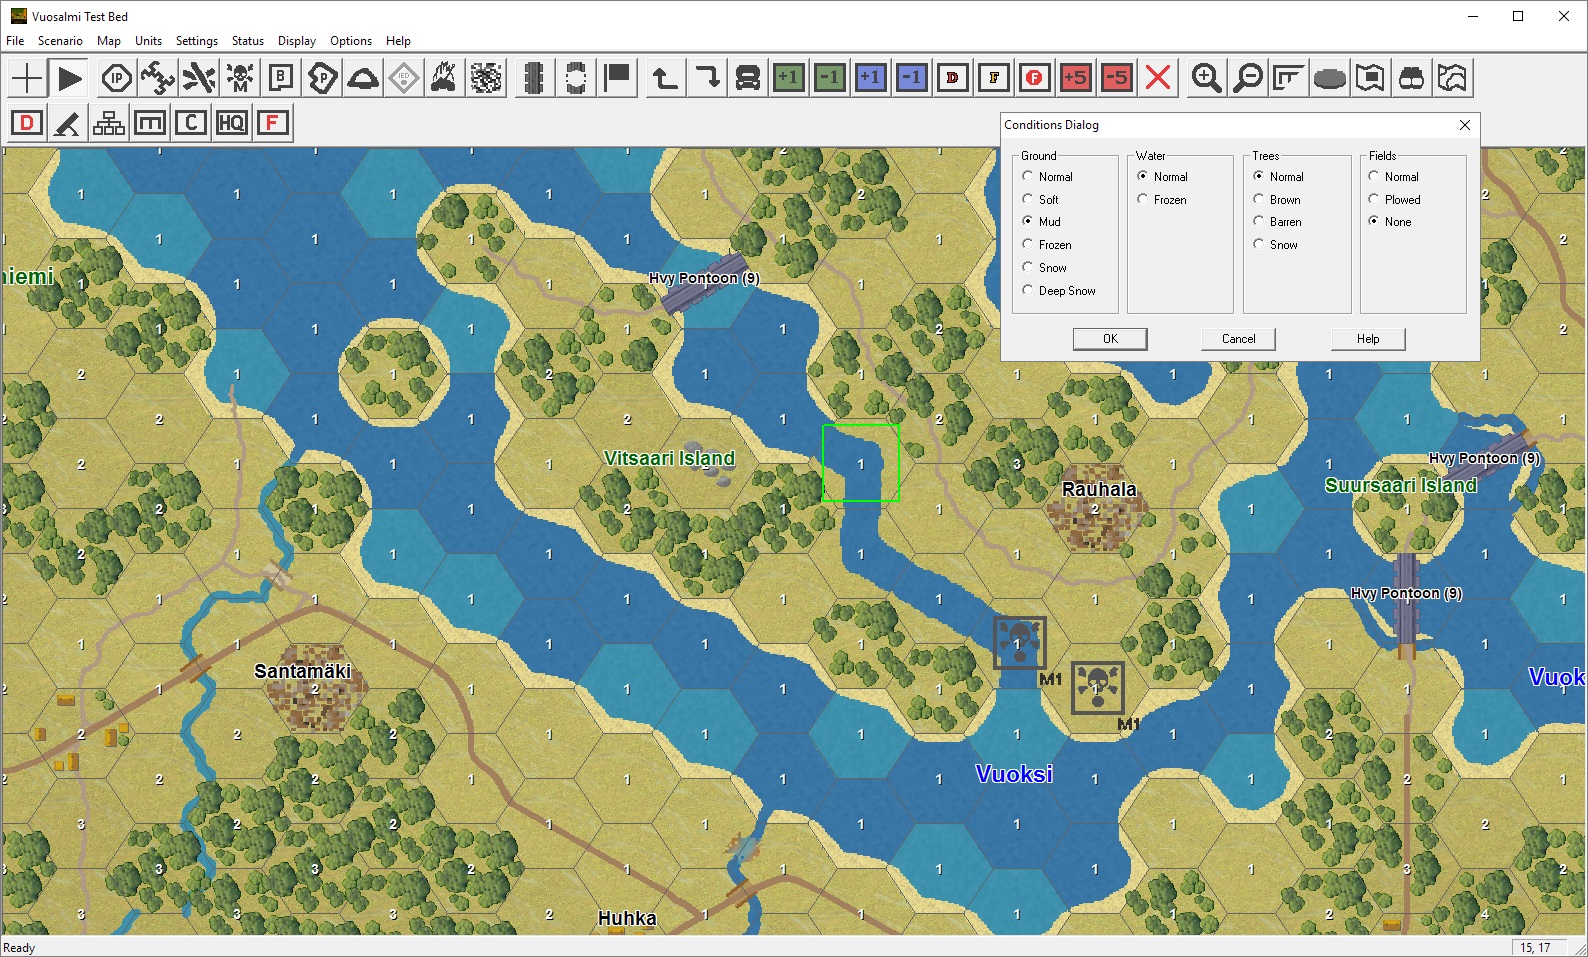
Task: Click the IED diamond toolbar icon
Action: point(404,78)
